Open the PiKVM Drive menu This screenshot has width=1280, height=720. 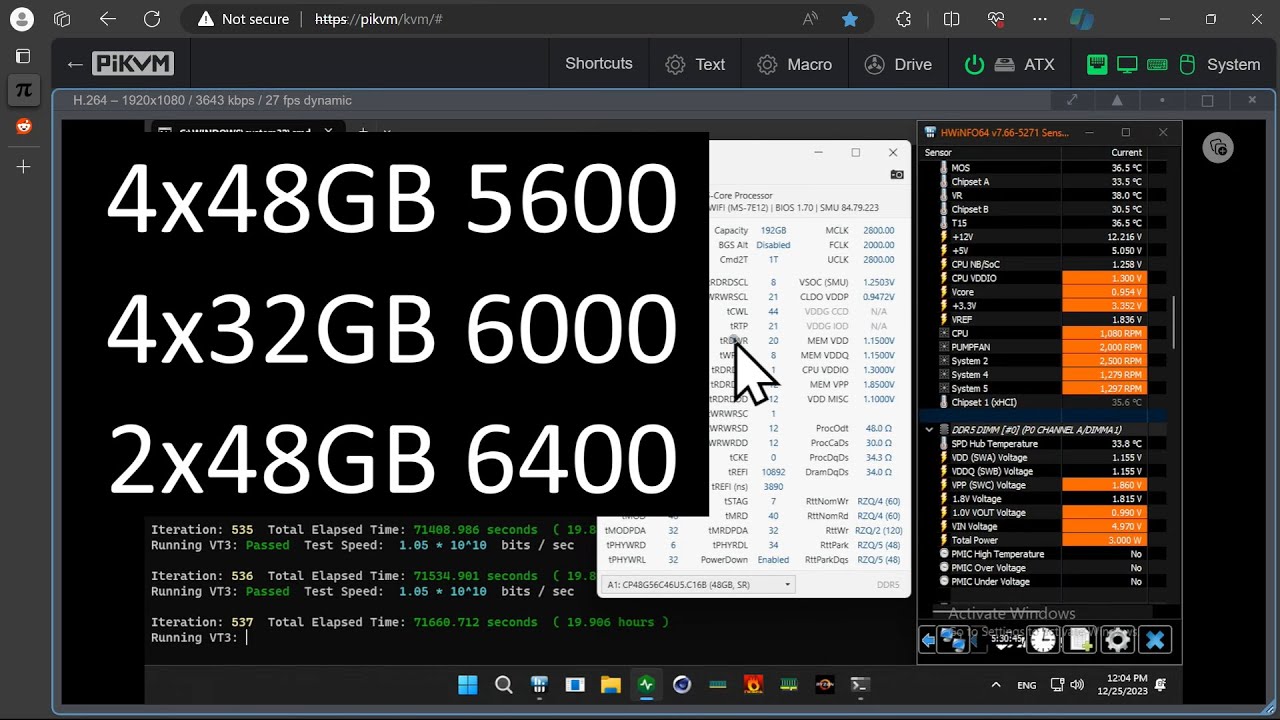pyautogui.click(x=898, y=64)
